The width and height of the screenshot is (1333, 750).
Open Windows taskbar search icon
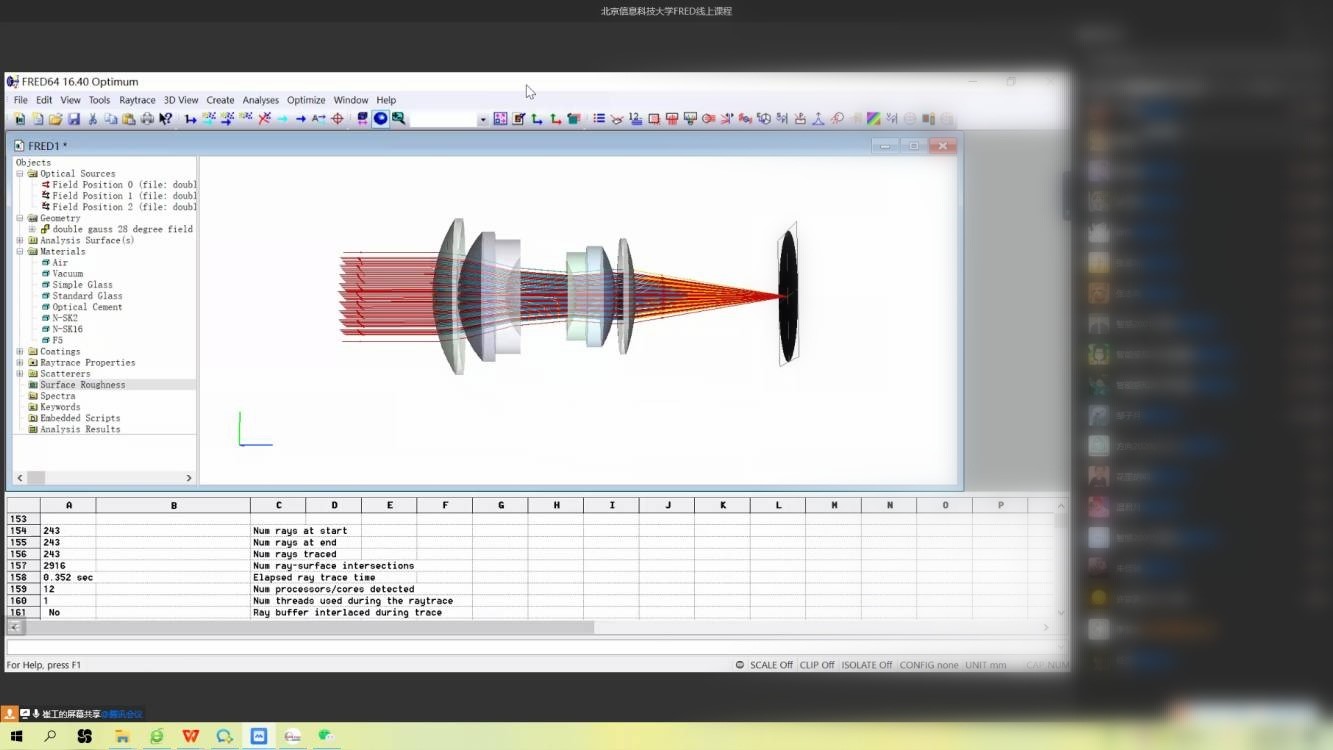pos(50,736)
